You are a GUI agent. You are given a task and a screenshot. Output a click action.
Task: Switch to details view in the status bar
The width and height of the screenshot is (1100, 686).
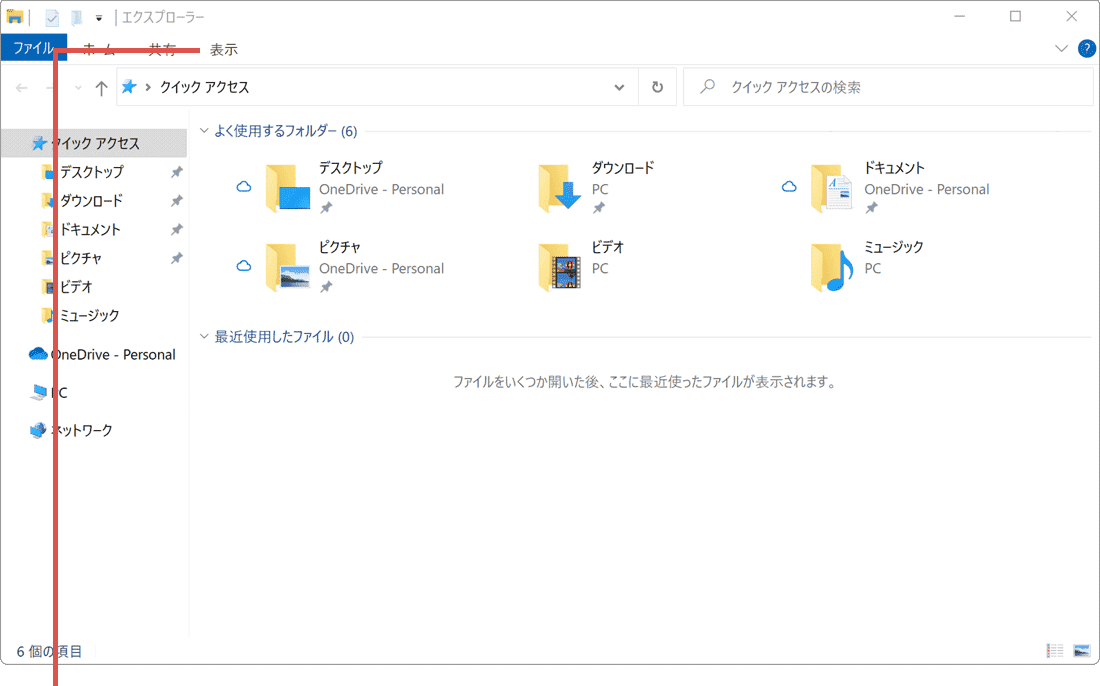[1054, 651]
